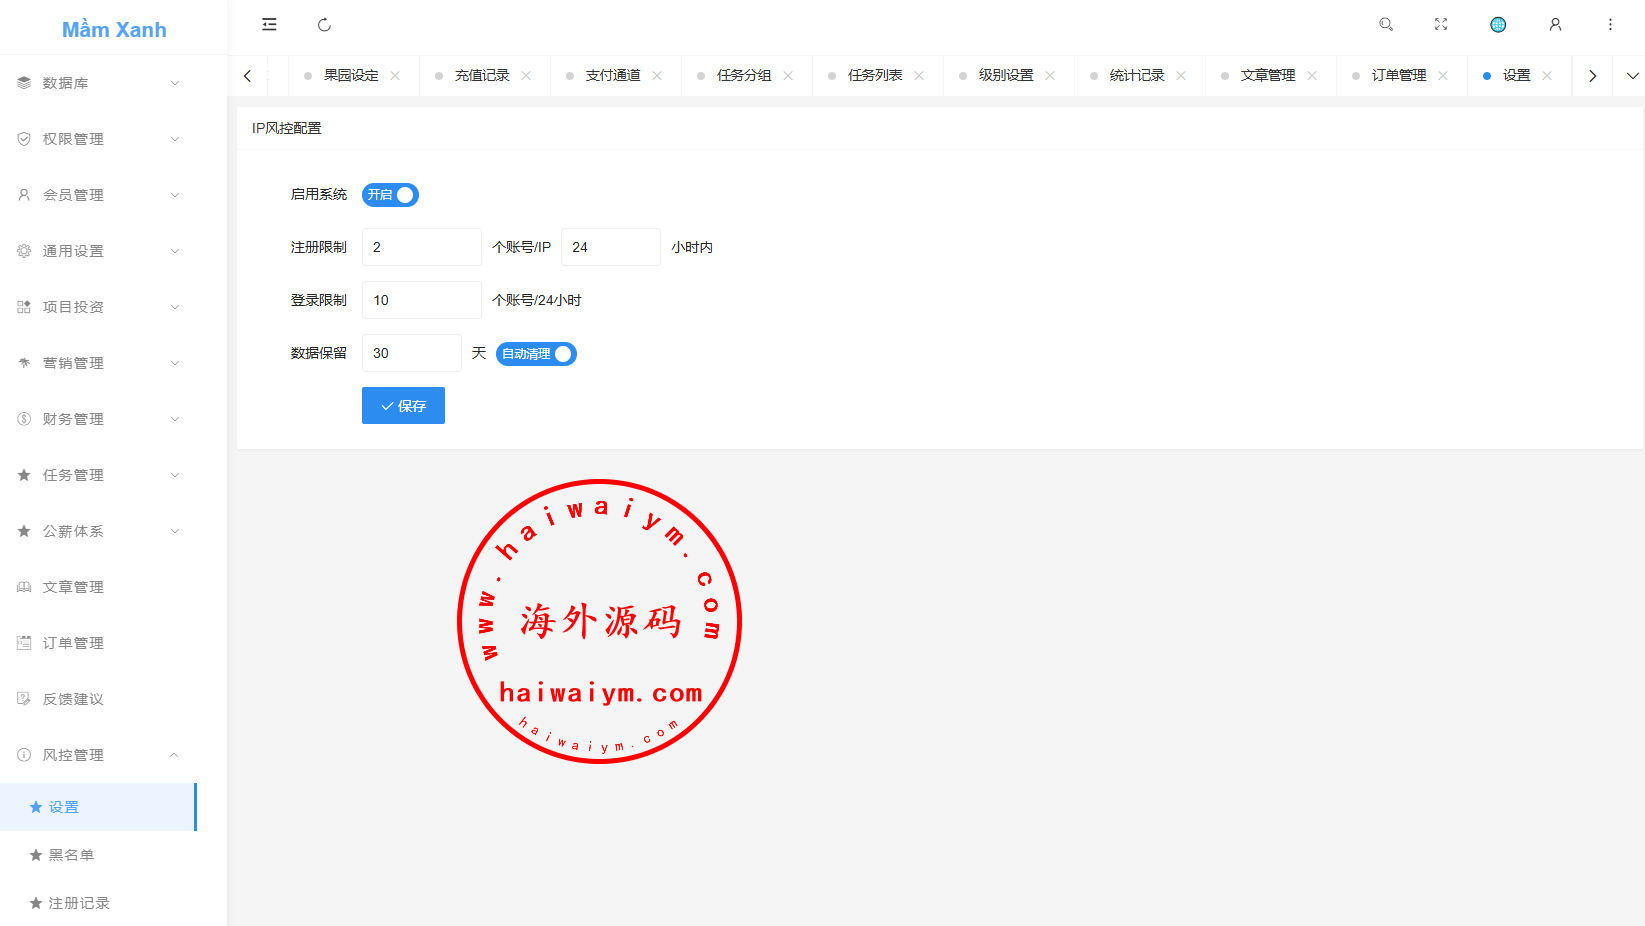Close the 支付通道 tab

coord(657,76)
